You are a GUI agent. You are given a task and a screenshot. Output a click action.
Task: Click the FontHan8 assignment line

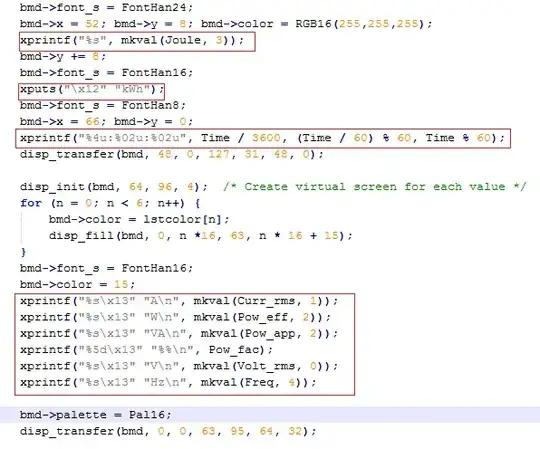click(103, 105)
